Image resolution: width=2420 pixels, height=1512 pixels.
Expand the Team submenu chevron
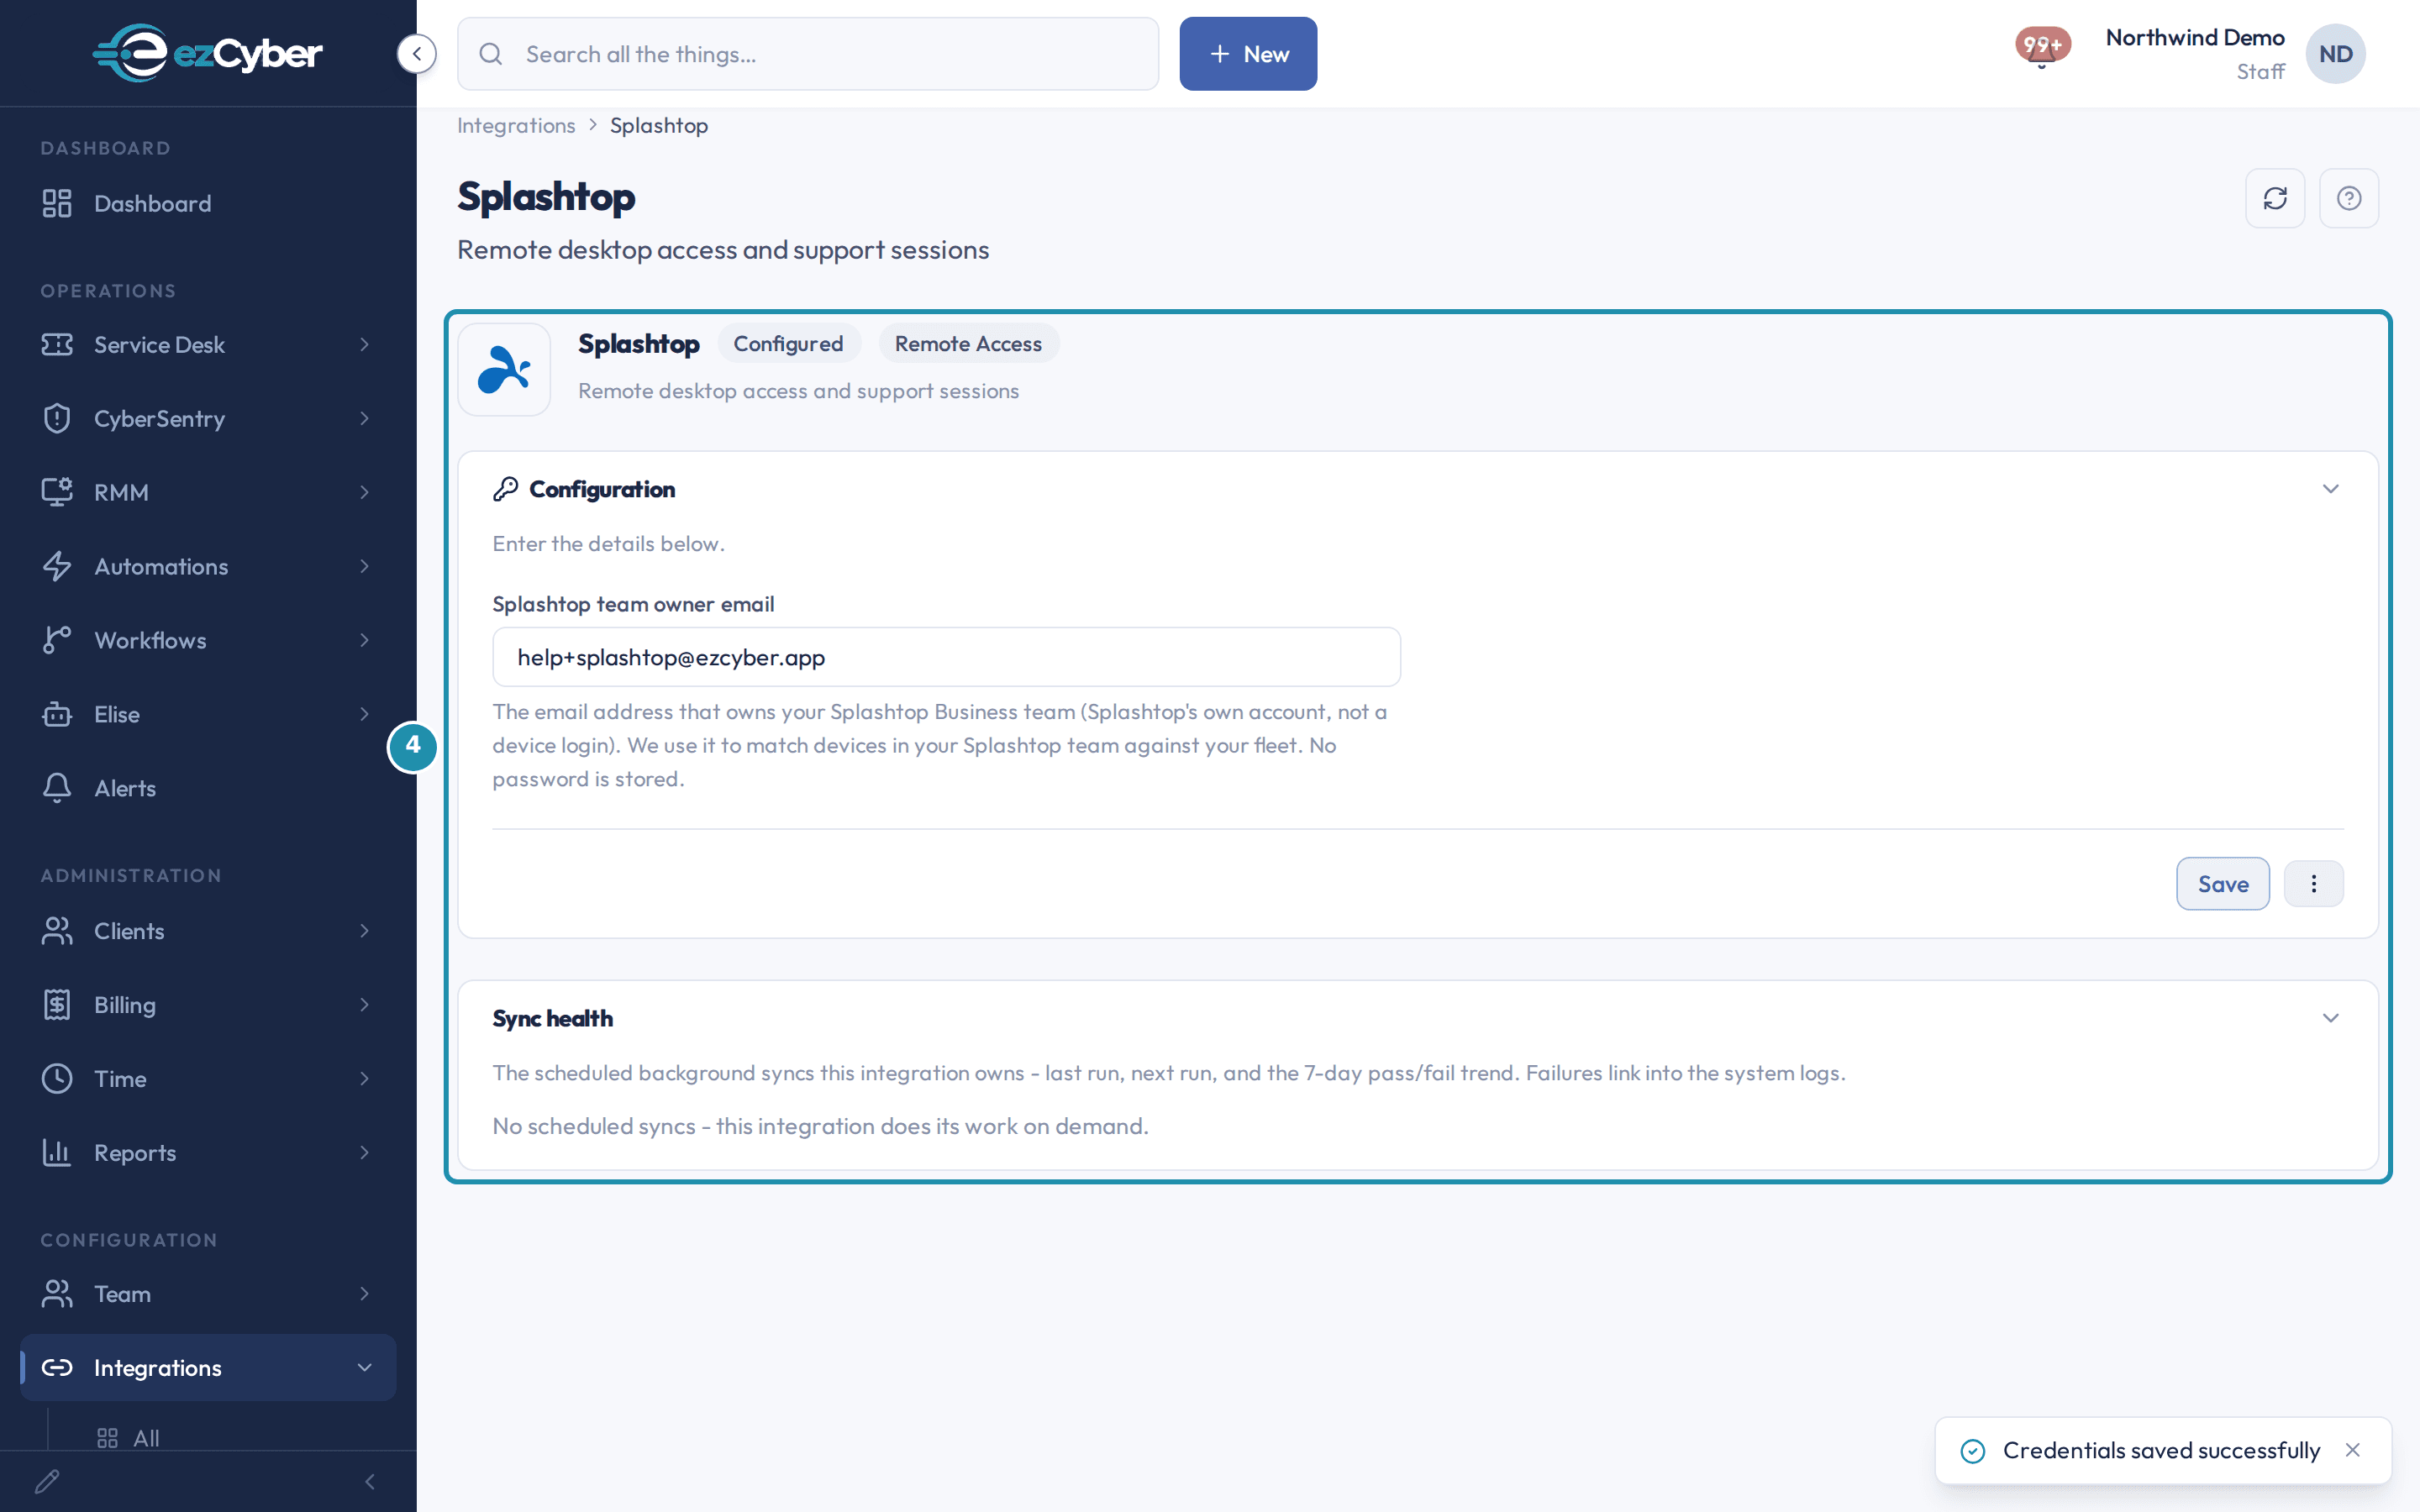(365, 1294)
